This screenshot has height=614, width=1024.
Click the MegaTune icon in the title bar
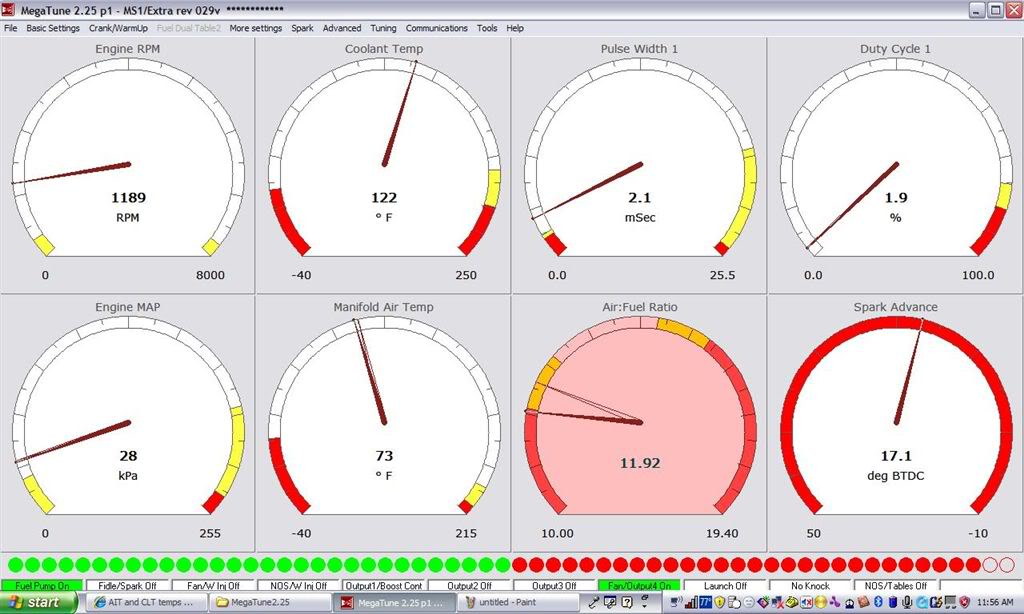click(x=8, y=10)
